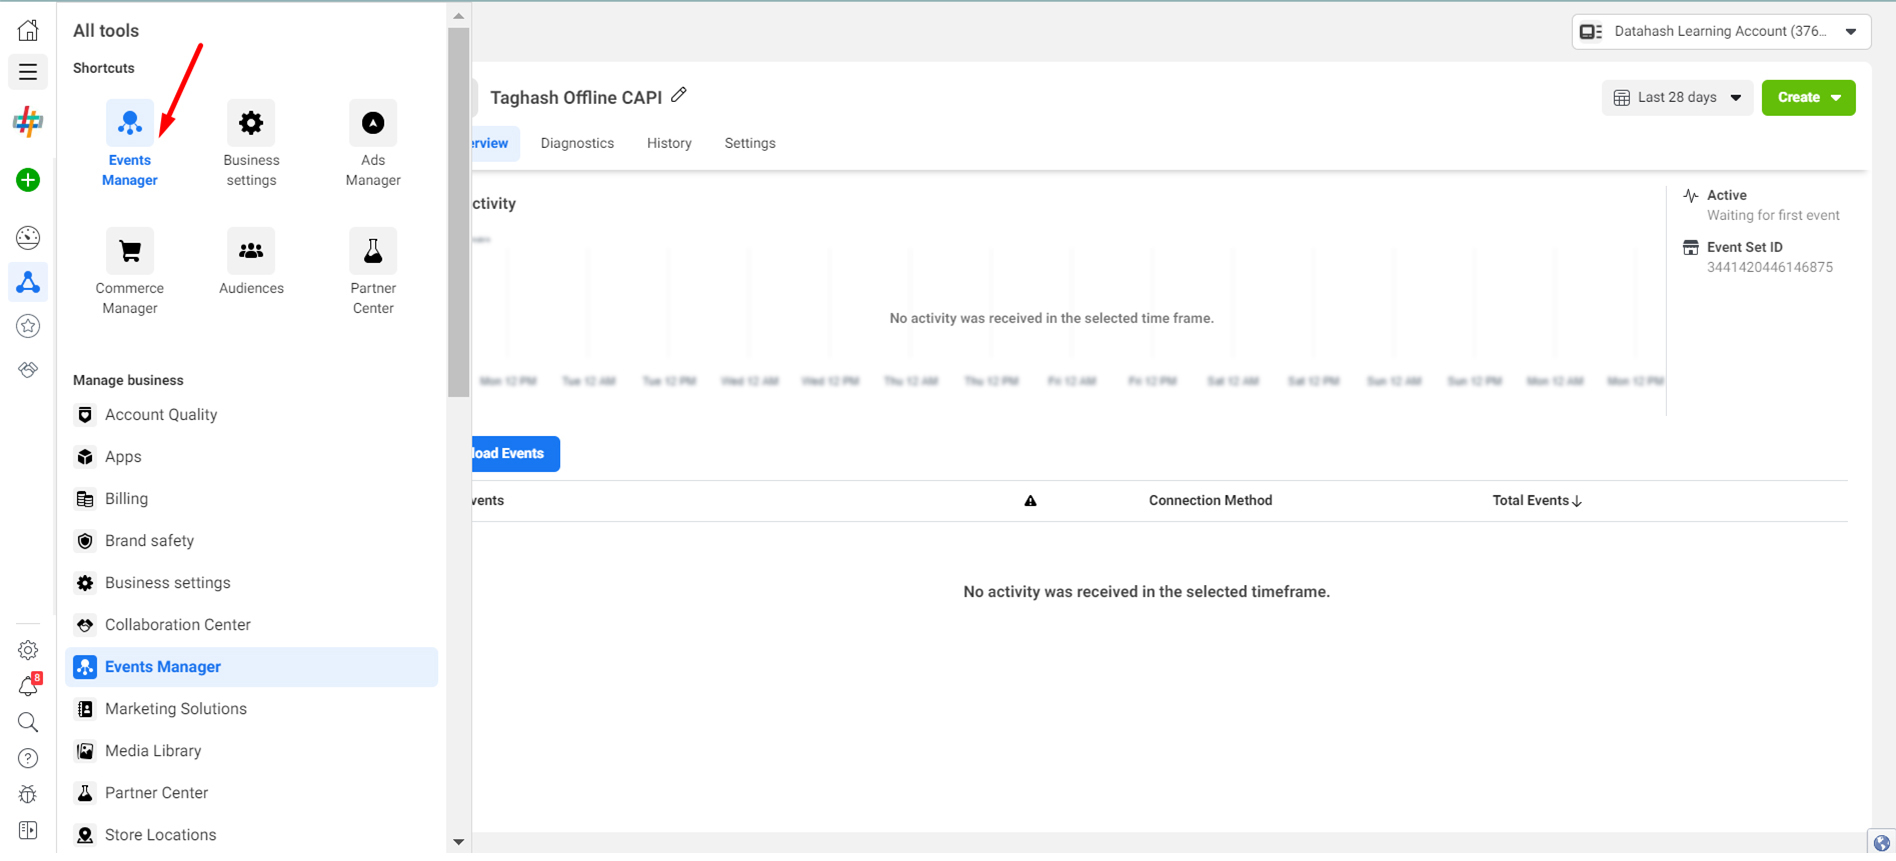This screenshot has height=861, width=1896.
Task: Click the All tools panel scrollbar thumb
Action: click(458, 212)
